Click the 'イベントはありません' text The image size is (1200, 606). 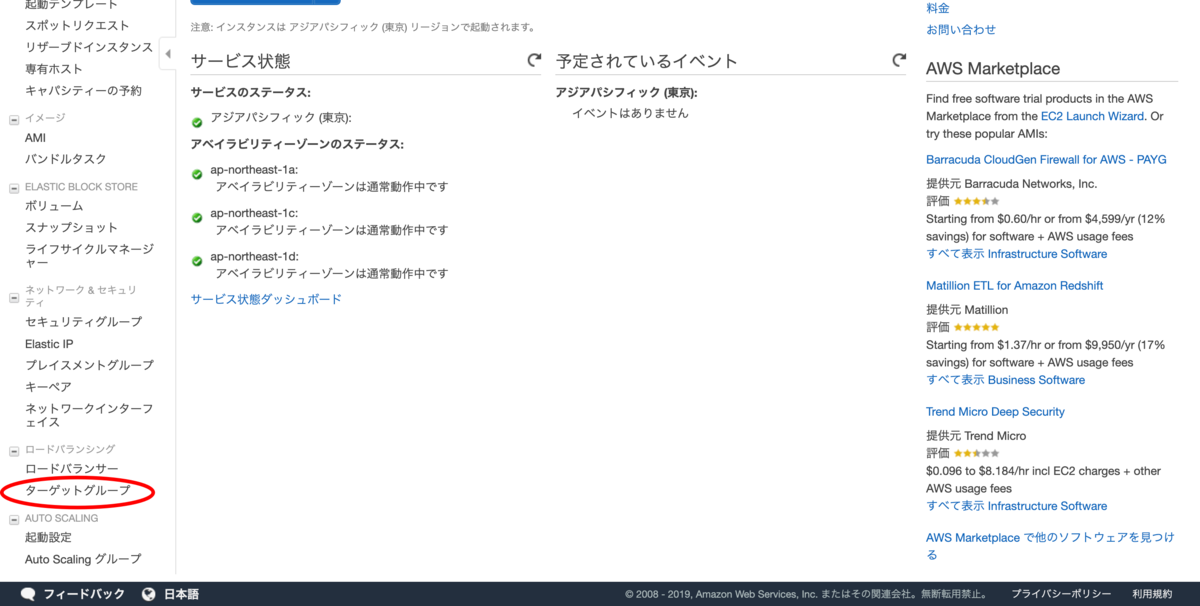[630, 113]
